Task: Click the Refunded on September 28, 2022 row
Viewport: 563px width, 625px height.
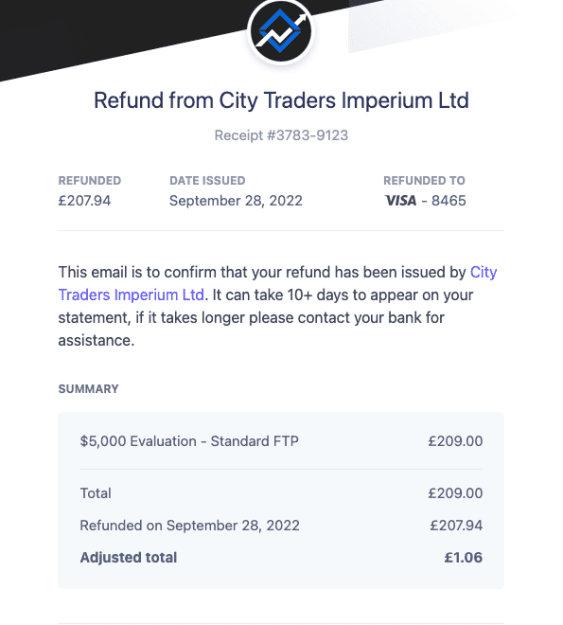Action: click(281, 525)
